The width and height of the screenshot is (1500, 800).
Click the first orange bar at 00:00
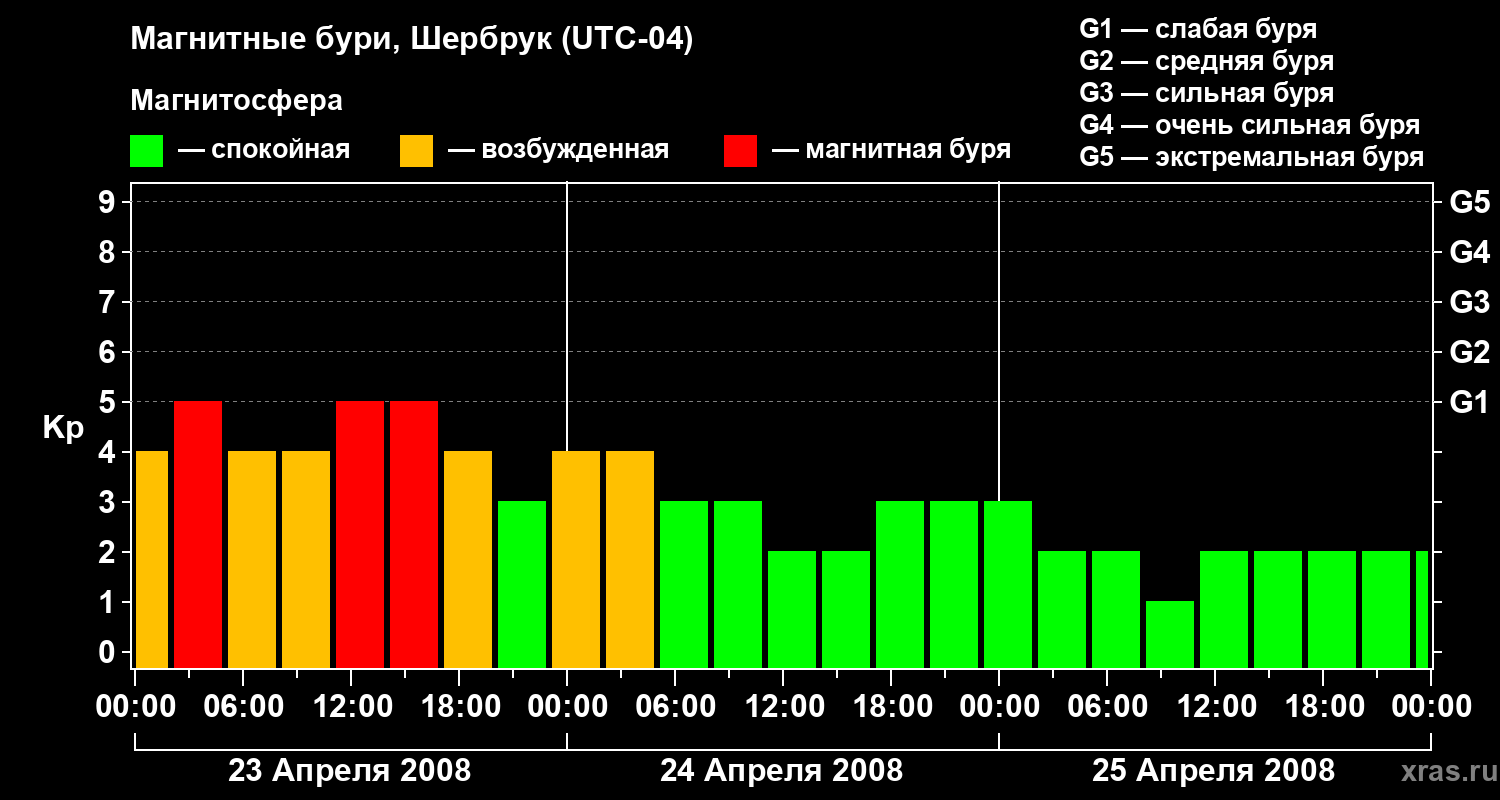click(x=151, y=559)
